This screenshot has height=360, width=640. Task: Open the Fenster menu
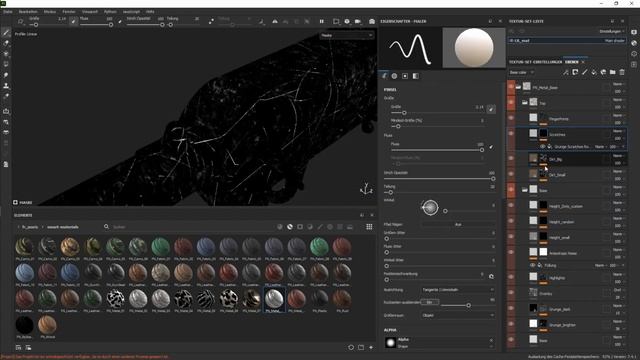click(x=69, y=12)
